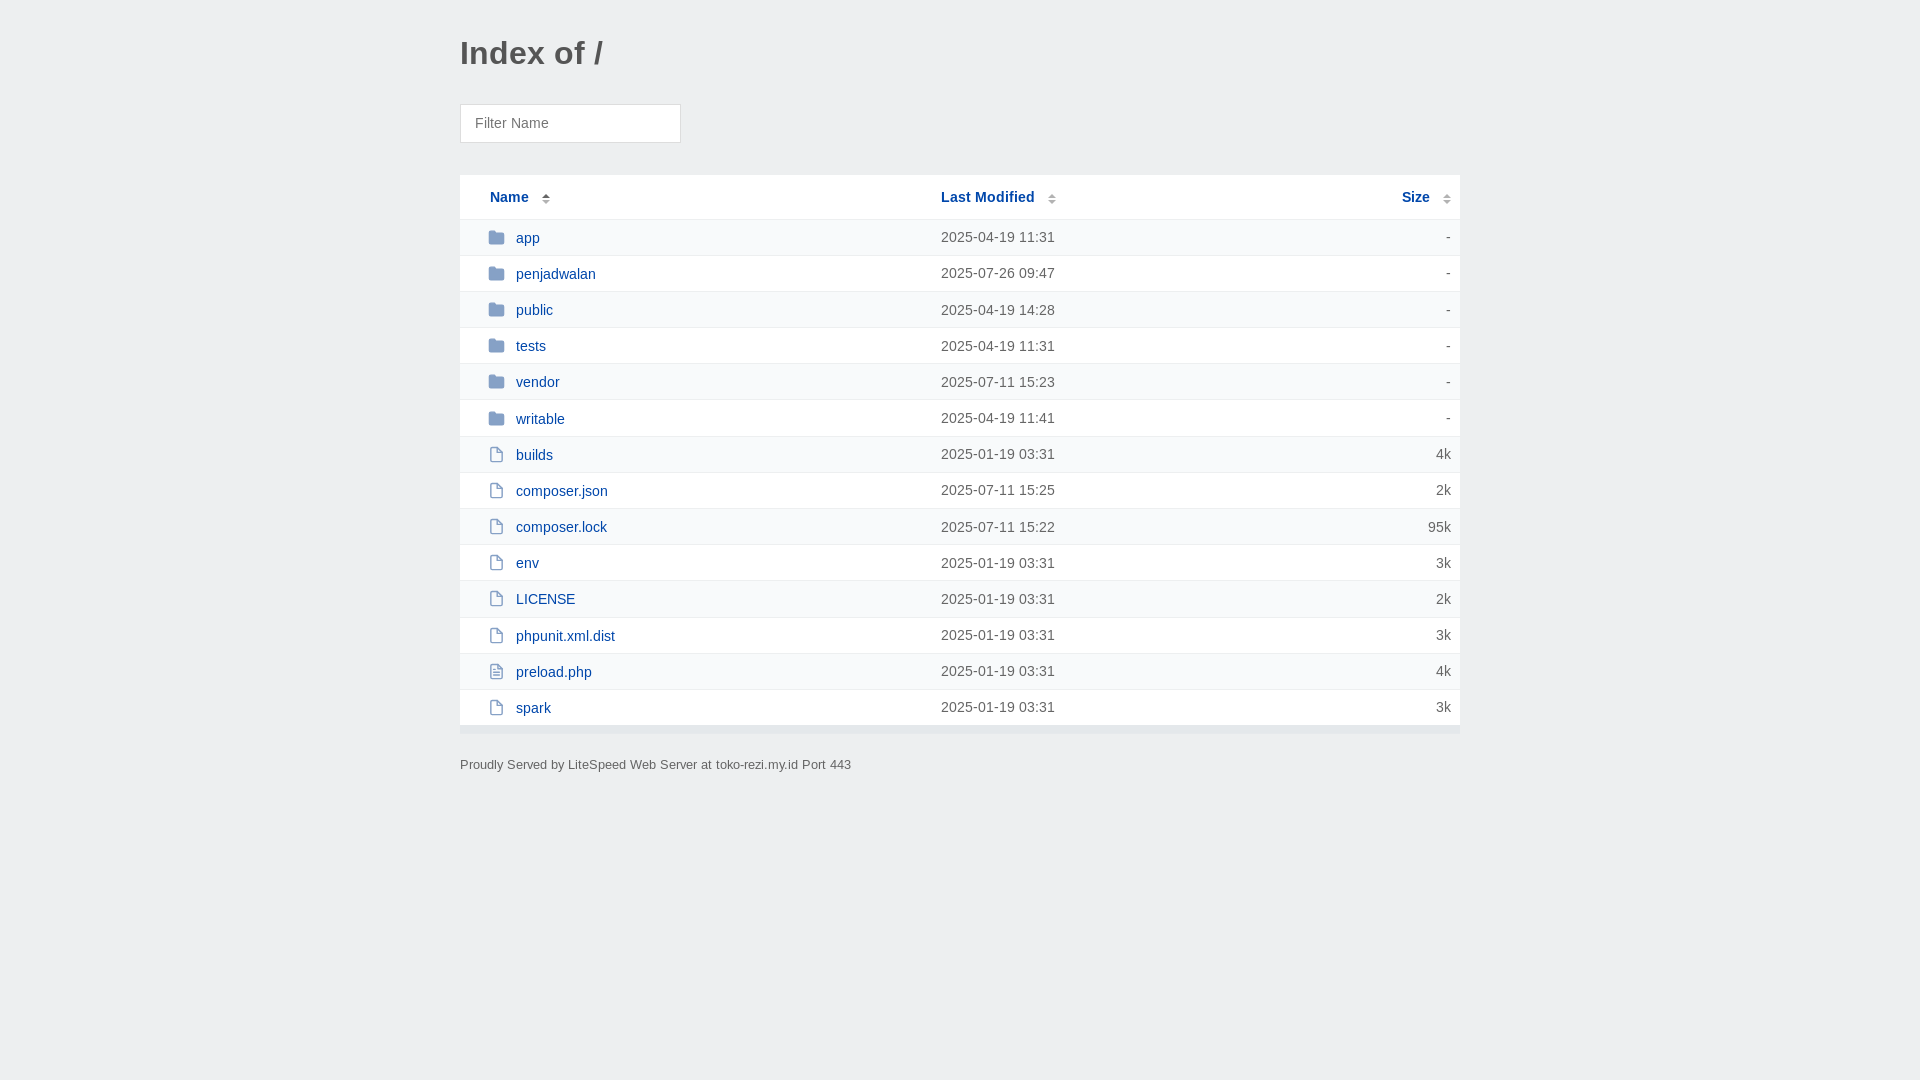Open the env file
The image size is (1920, 1080).
coord(527,563)
